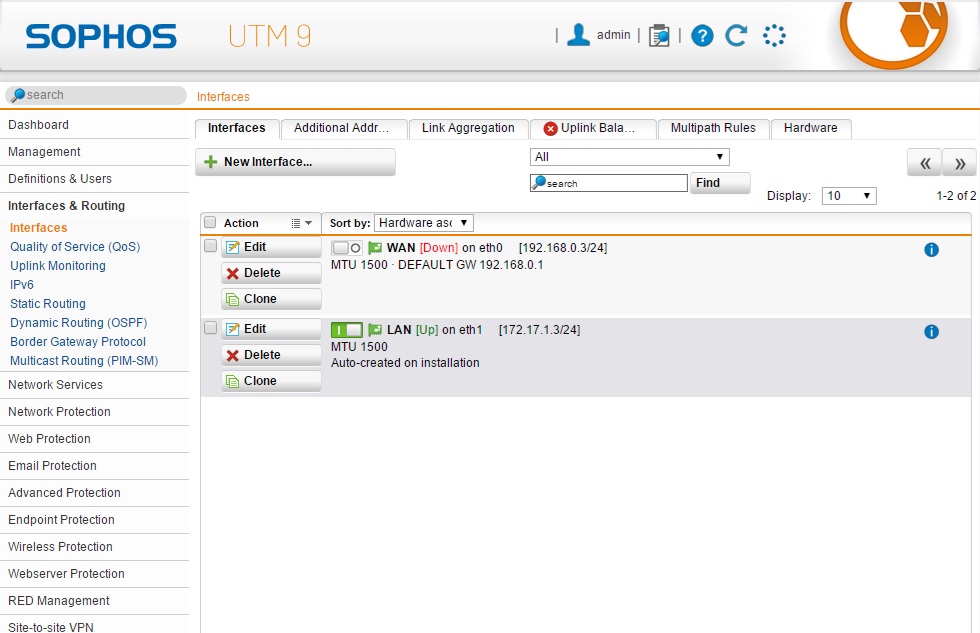Reload page with the refresh icon
This screenshot has width=980, height=633.
point(736,36)
